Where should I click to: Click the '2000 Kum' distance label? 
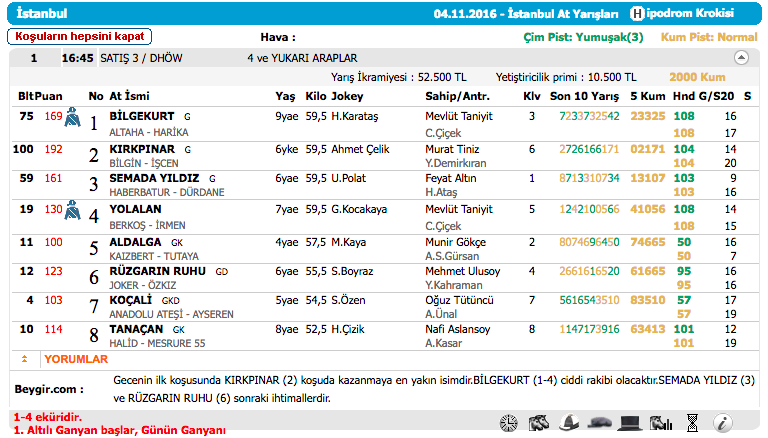point(697,77)
